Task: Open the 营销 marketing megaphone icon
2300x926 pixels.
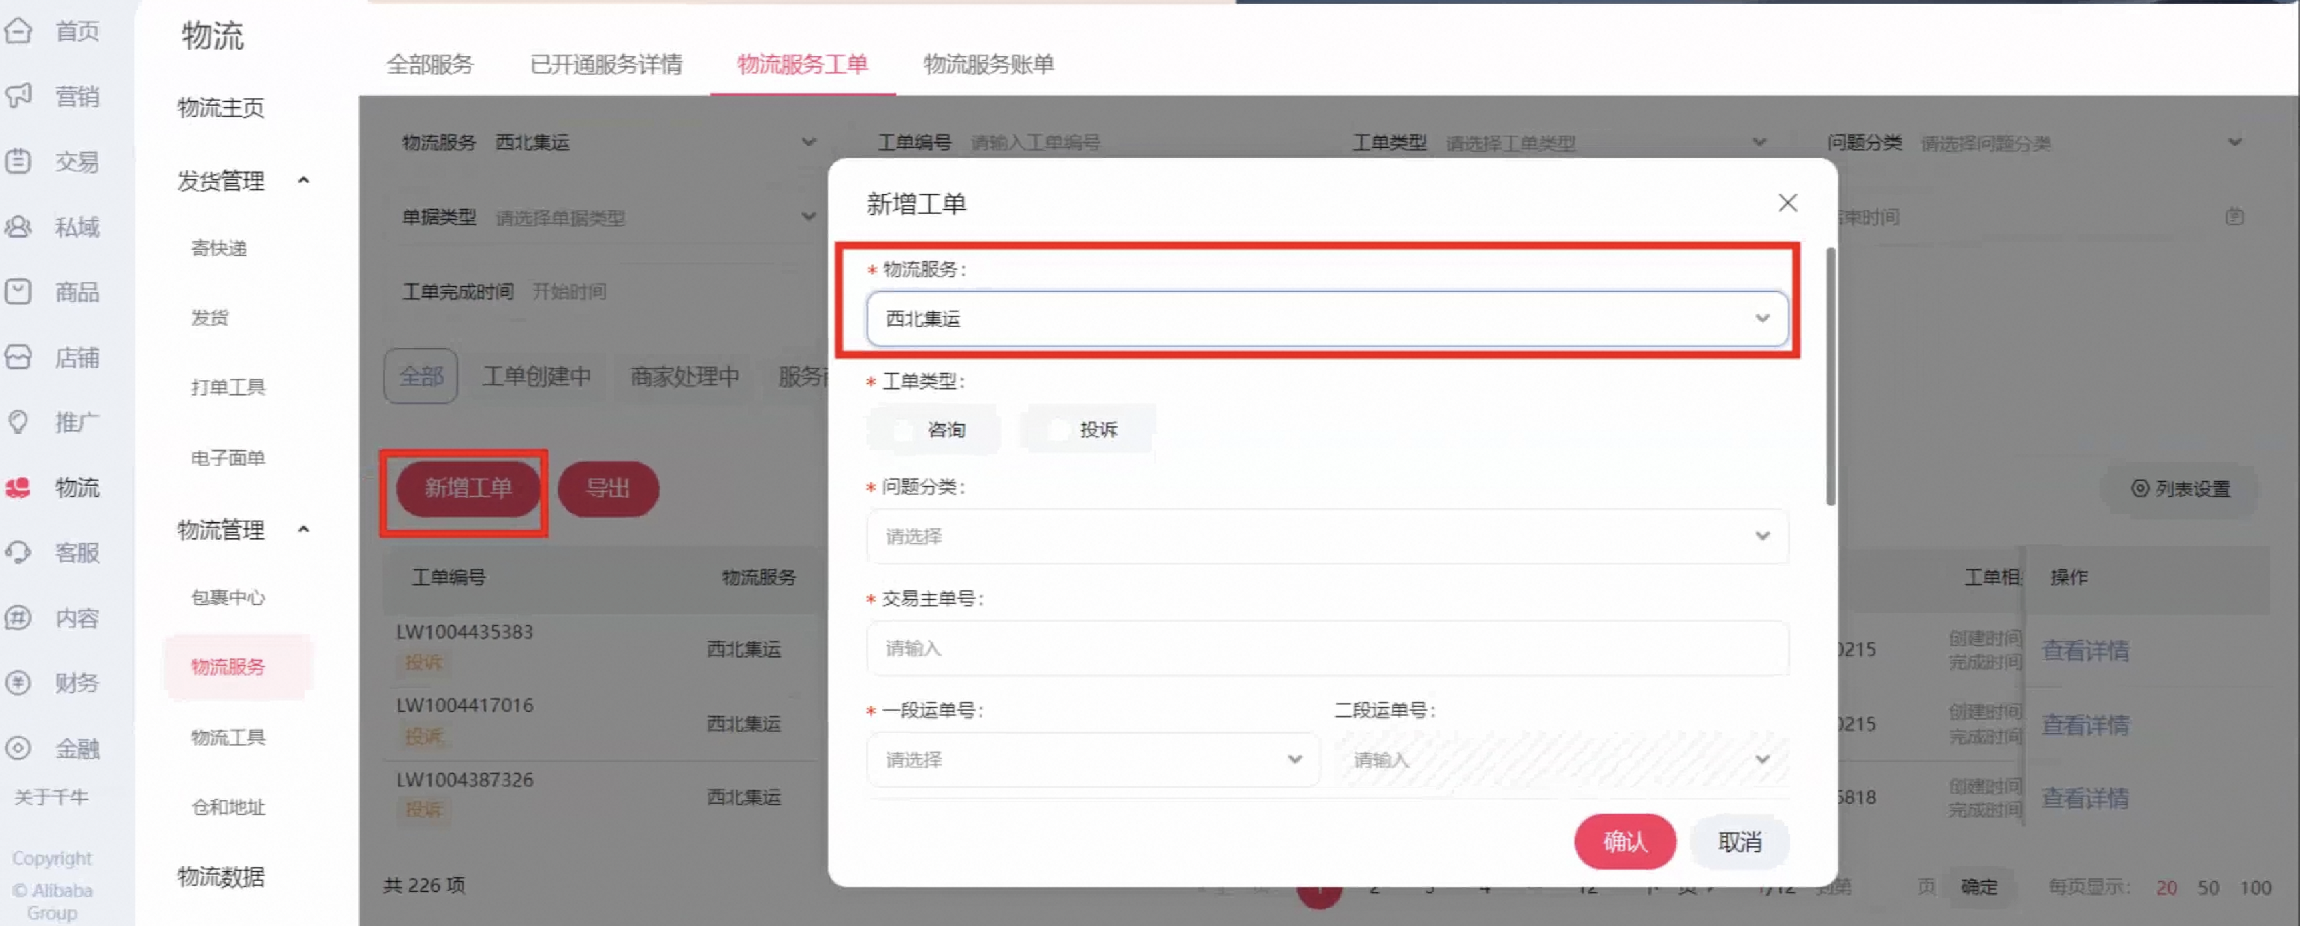Action: click(19, 96)
